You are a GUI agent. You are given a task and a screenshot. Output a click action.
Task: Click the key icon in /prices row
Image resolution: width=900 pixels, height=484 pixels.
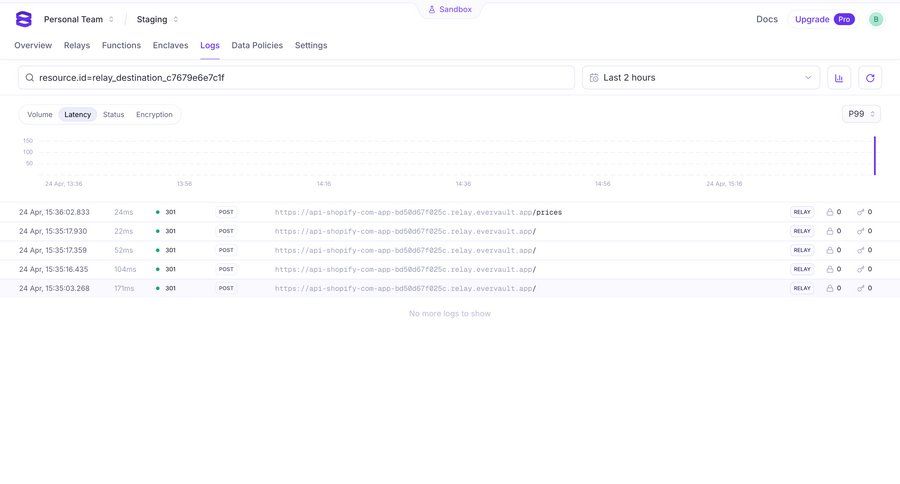pos(860,212)
